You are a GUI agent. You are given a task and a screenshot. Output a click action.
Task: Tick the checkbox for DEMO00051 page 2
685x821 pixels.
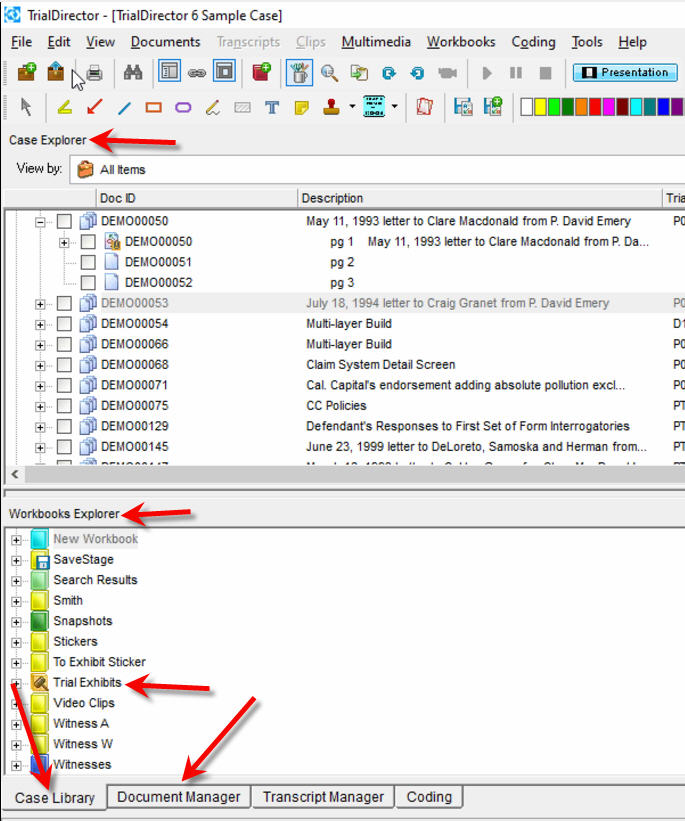click(88, 262)
